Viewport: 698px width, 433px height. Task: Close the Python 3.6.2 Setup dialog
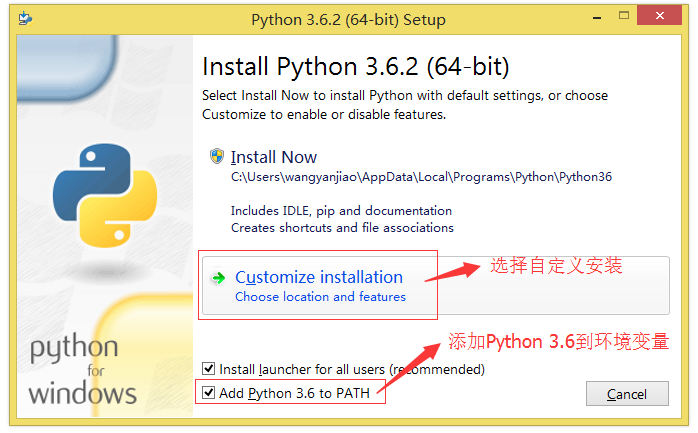click(x=659, y=16)
